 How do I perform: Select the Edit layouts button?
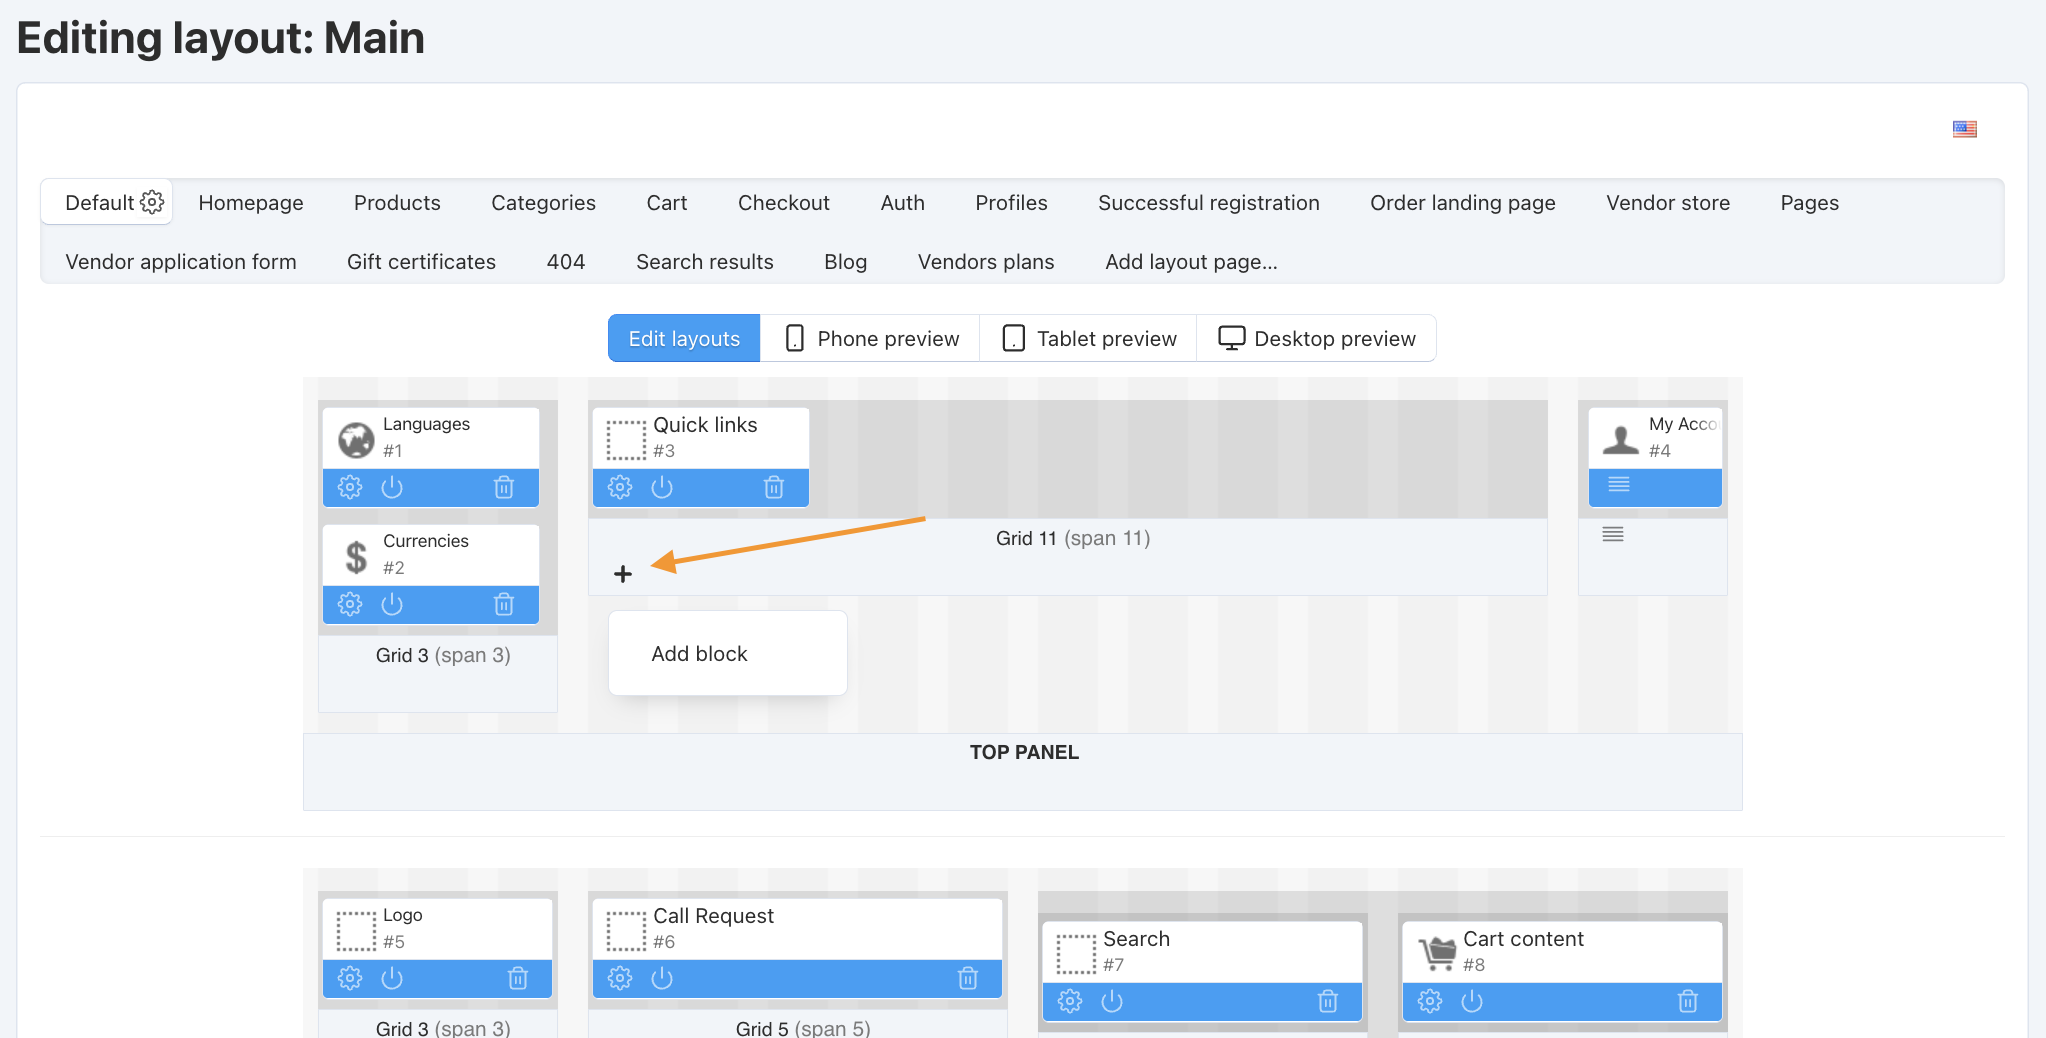684,339
